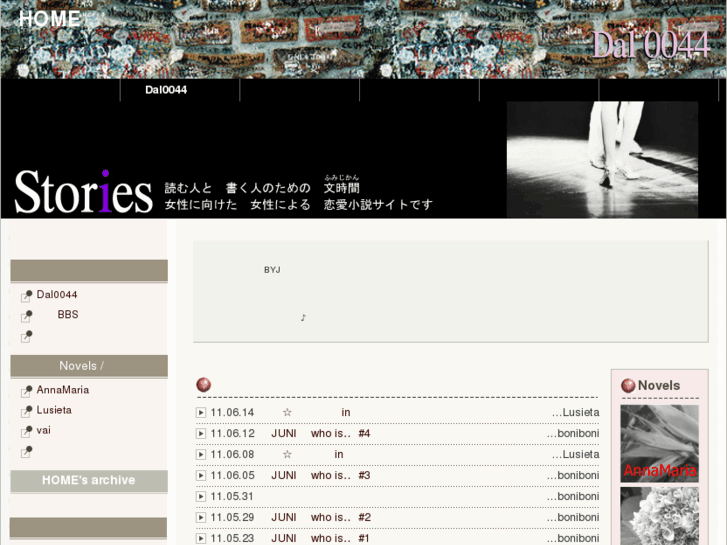Image resolution: width=727 pixels, height=545 pixels.
Task: Open the Dal0044 item in the black nav bar
Action: tap(166, 90)
